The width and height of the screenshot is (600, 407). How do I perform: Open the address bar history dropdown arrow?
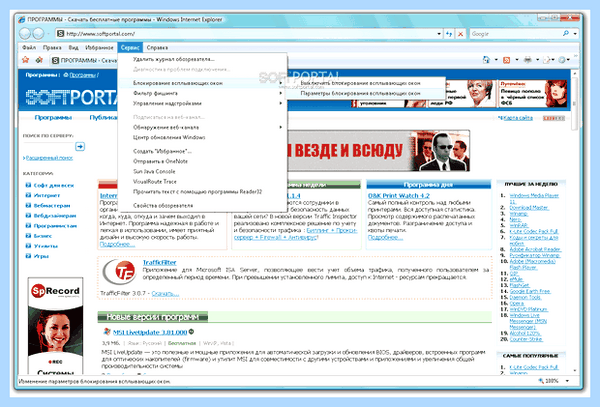coord(439,34)
